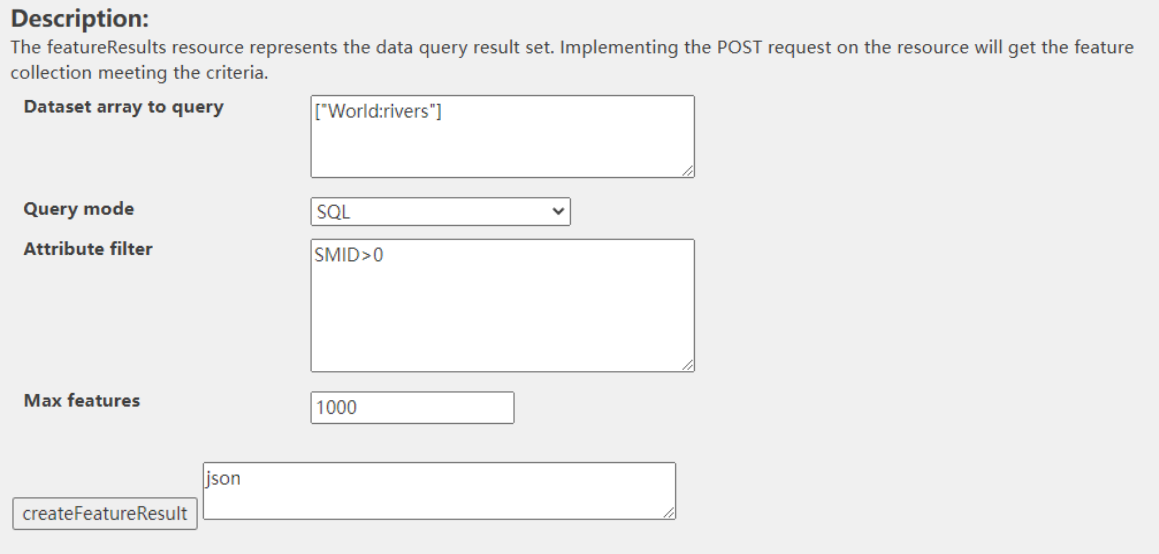Click the "Query mode" label
This screenshot has width=1159, height=554.
pyautogui.click(x=78, y=209)
